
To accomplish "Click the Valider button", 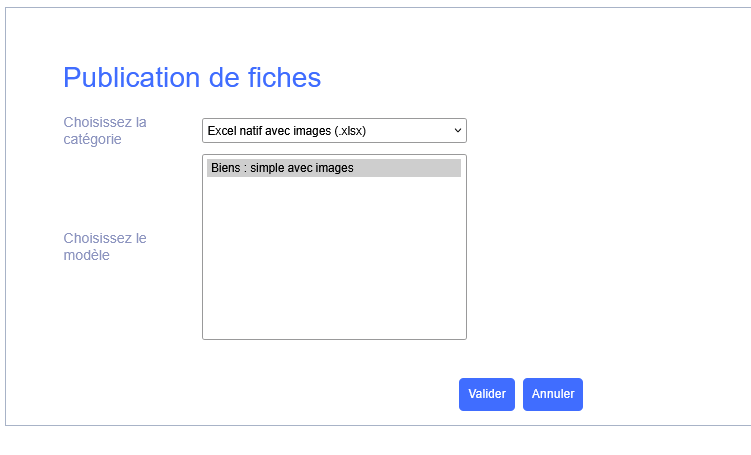I will pos(487,394).
